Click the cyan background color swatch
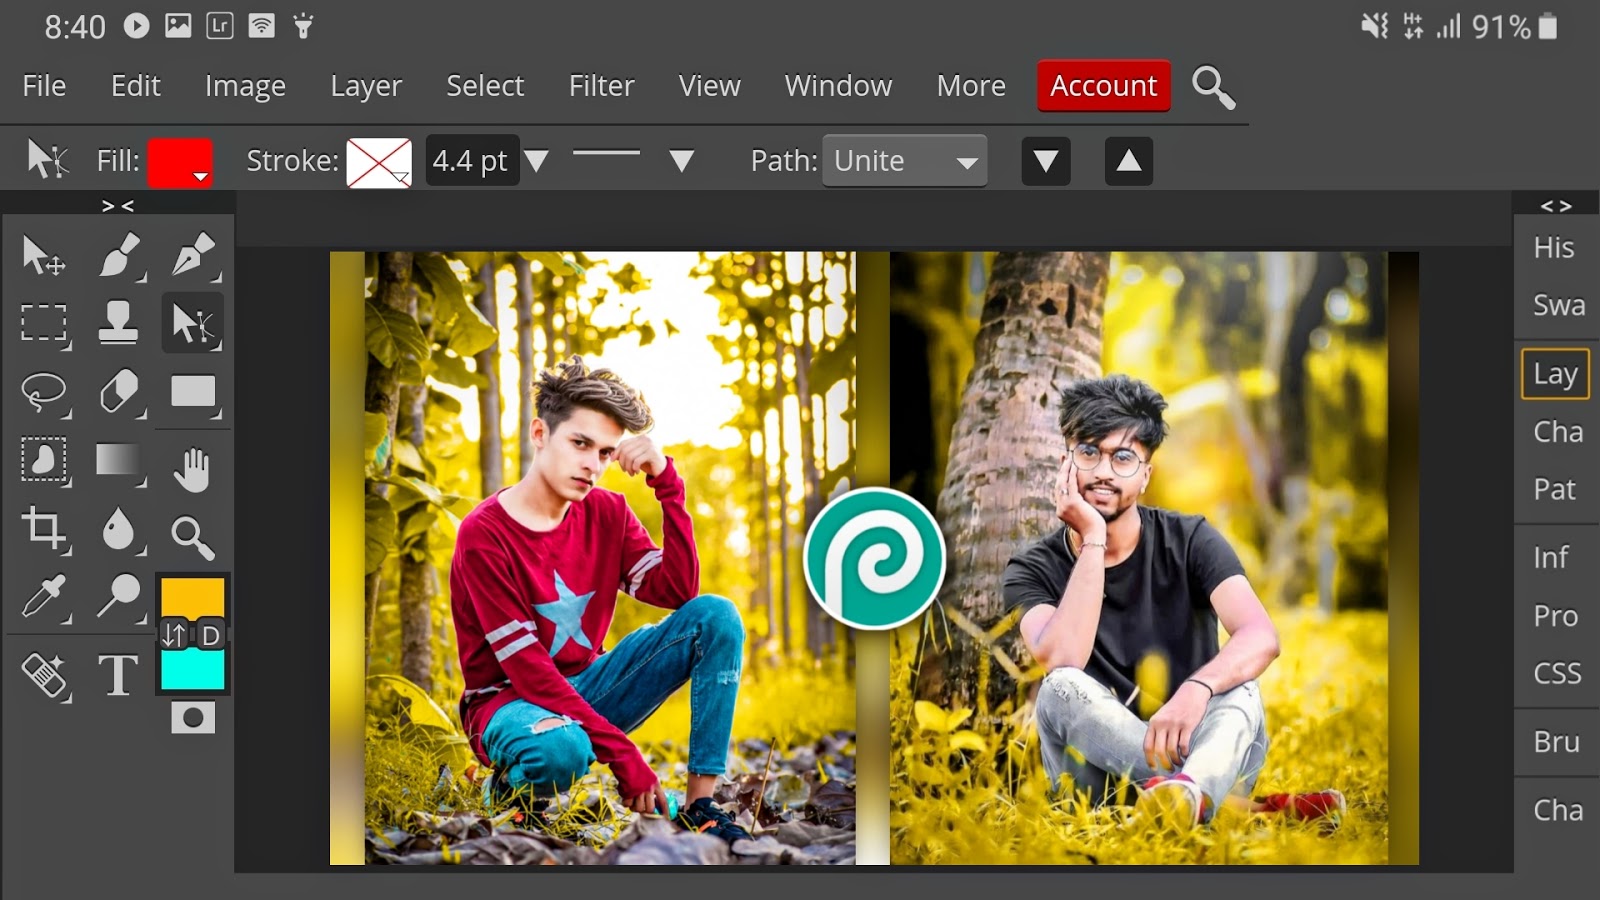This screenshot has height=900, width=1600. [193, 670]
